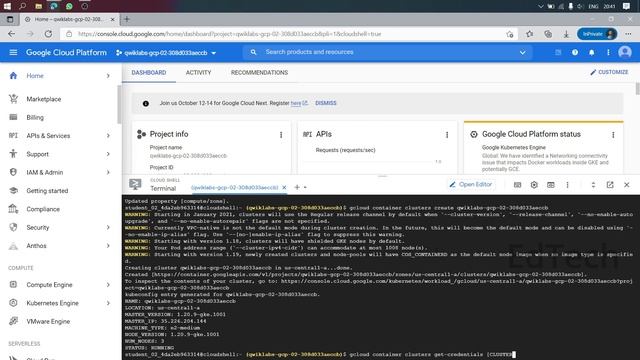Open APIs card options menu
Screen dimensions: 640x360
point(447,135)
